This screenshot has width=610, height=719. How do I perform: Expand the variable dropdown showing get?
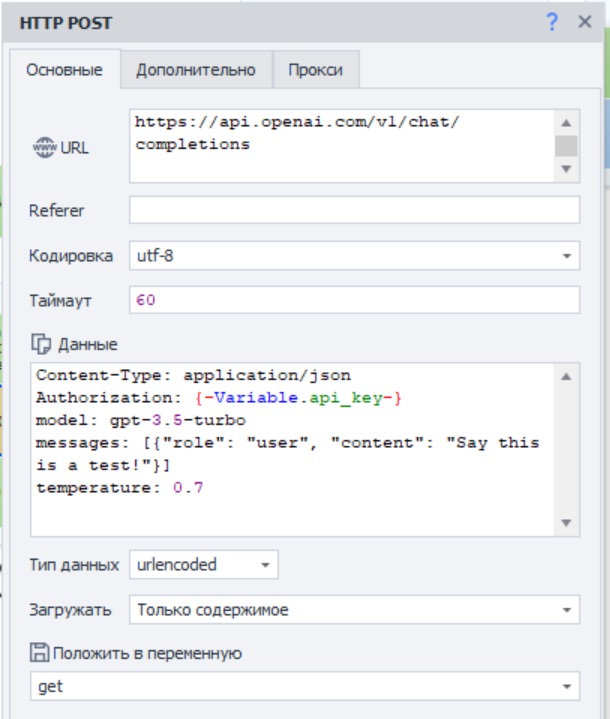coord(568,687)
